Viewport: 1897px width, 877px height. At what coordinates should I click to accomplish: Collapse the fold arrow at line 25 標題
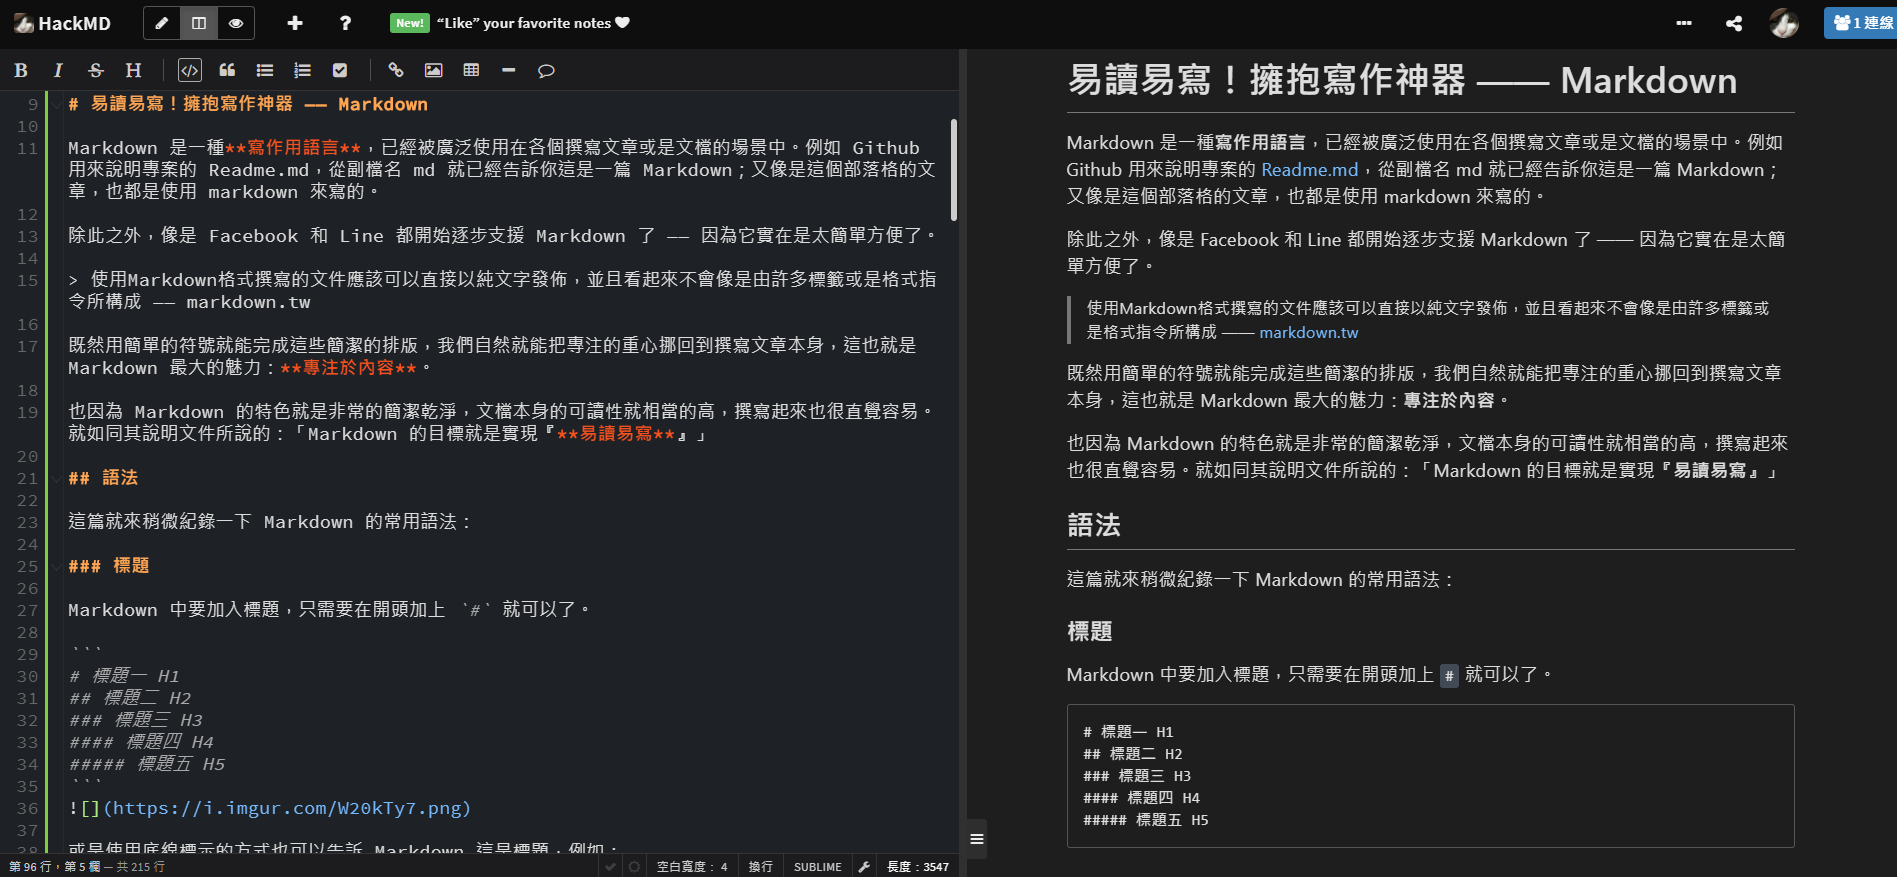click(56, 566)
